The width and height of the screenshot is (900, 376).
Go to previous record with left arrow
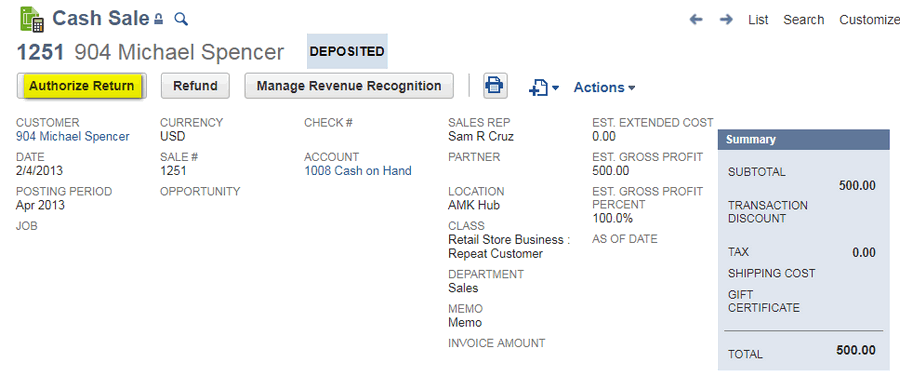coord(696,20)
